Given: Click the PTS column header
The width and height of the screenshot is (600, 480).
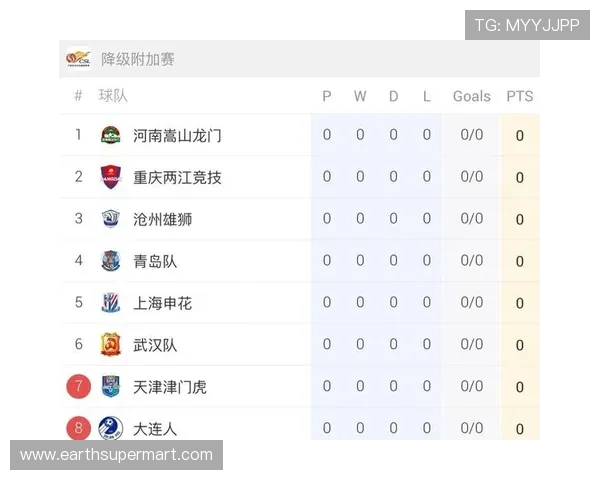Looking at the screenshot, I should (519, 96).
